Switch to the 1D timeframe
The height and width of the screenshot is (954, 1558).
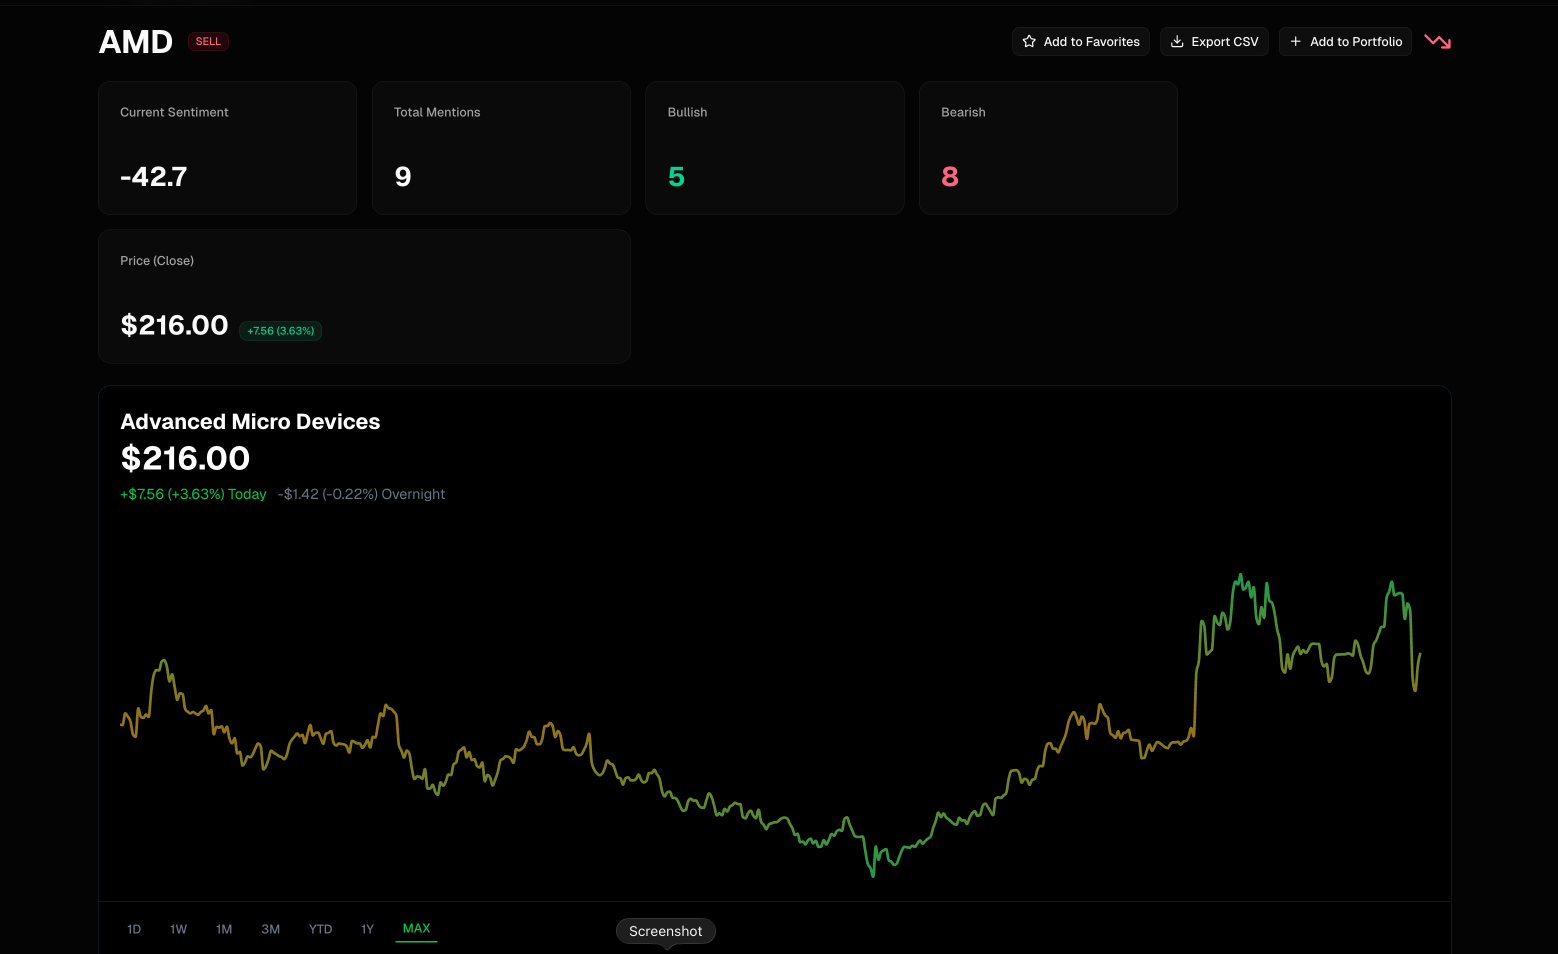coord(134,929)
